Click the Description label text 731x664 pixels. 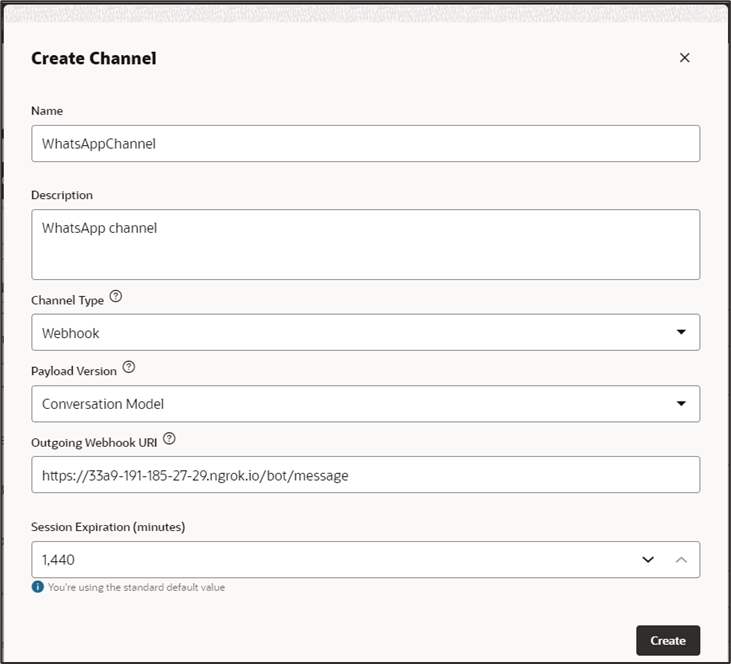click(62, 195)
